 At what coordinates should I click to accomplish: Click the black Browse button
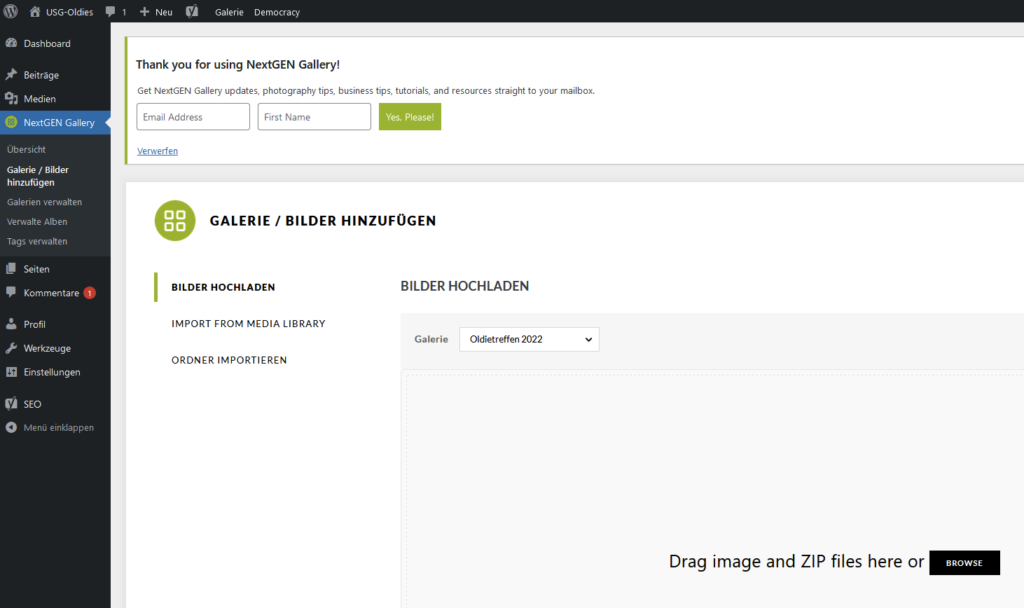964,562
